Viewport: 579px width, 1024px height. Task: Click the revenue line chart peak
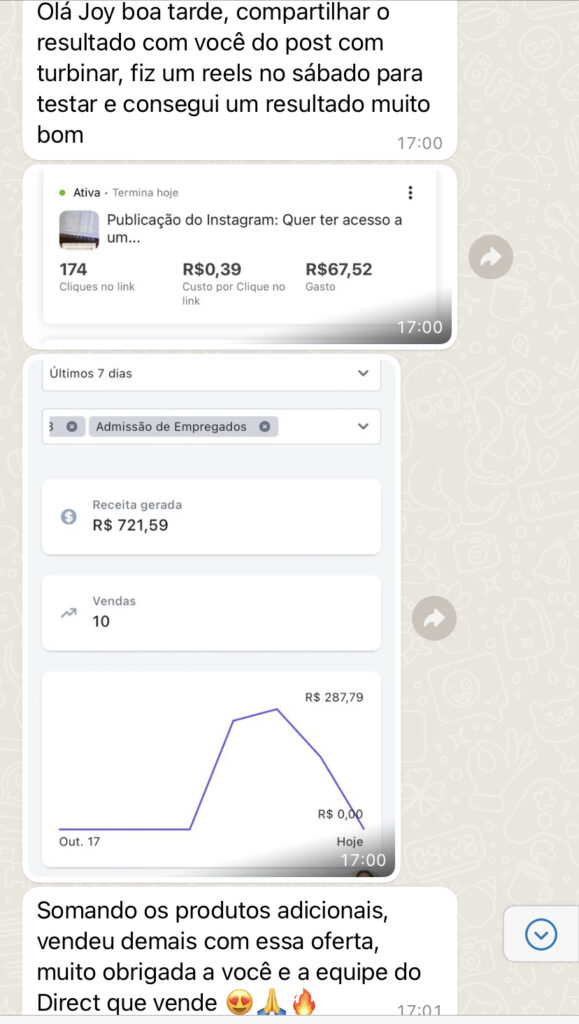(277, 709)
